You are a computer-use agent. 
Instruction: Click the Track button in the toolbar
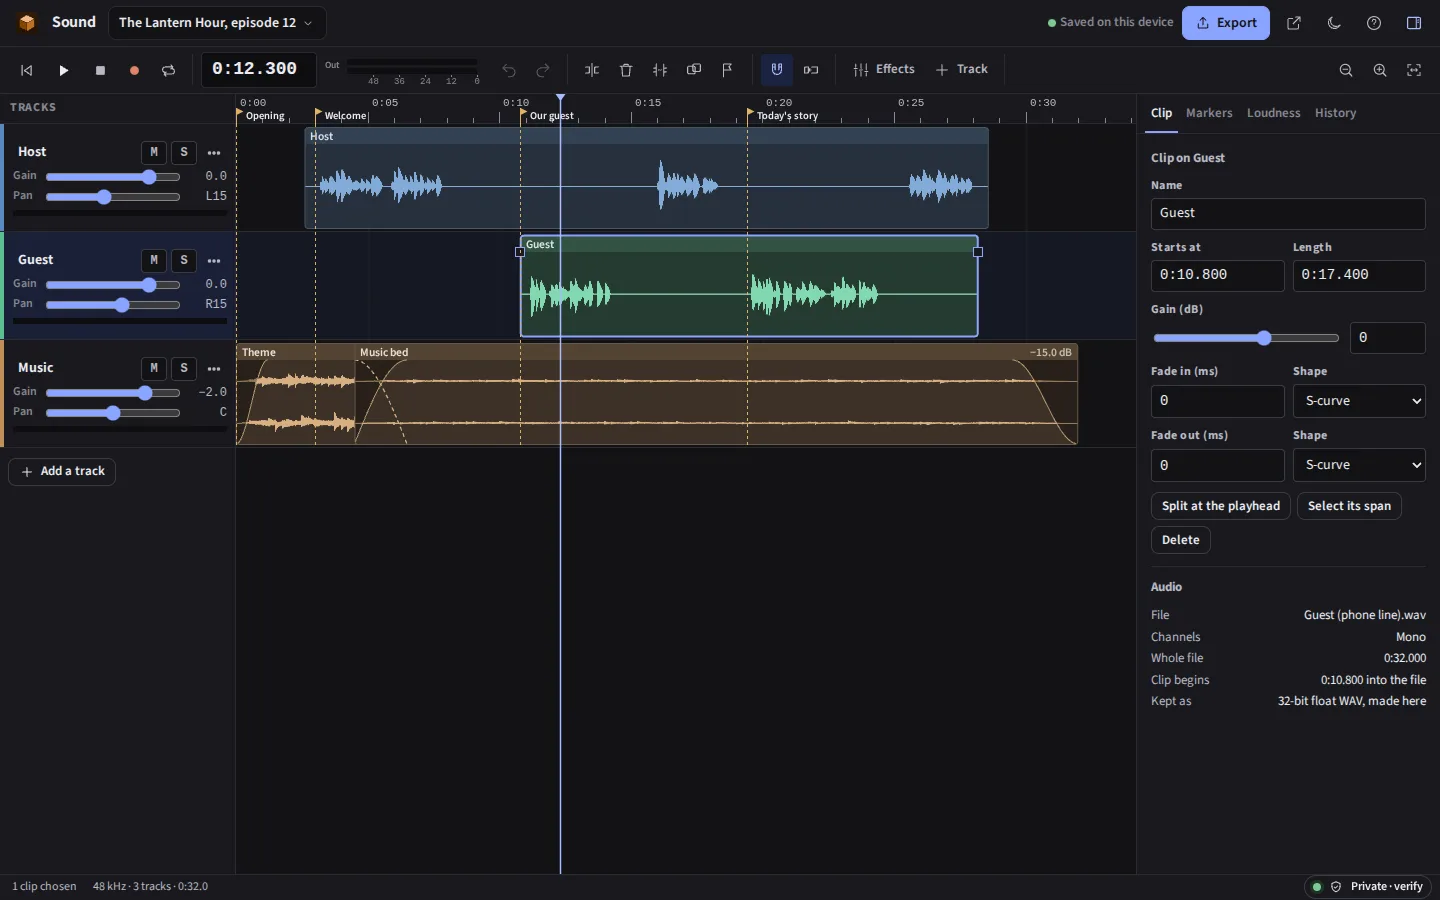(x=962, y=70)
